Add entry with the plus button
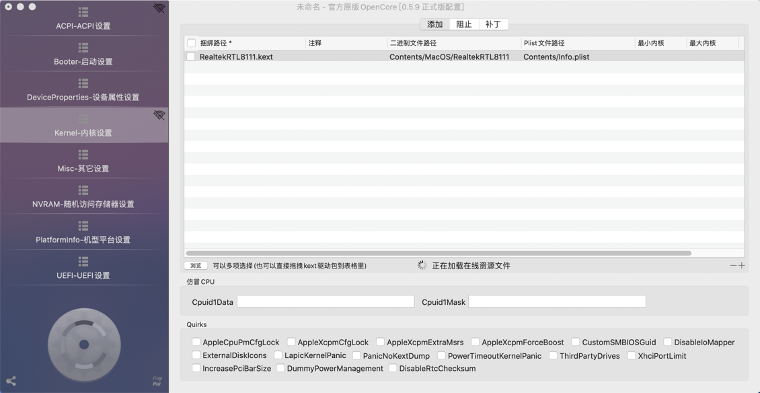This screenshot has width=760, height=393. coord(742,266)
